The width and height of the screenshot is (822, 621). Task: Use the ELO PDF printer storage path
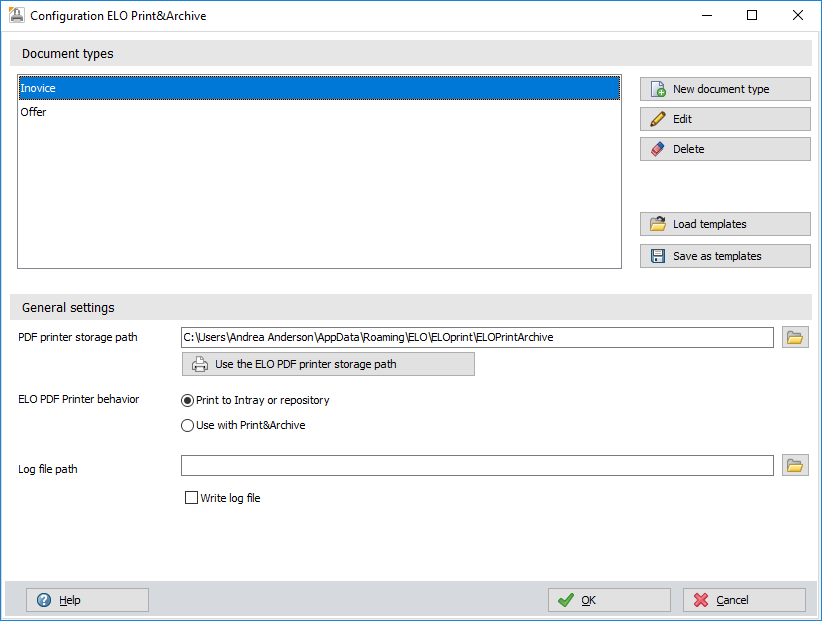[x=328, y=364]
